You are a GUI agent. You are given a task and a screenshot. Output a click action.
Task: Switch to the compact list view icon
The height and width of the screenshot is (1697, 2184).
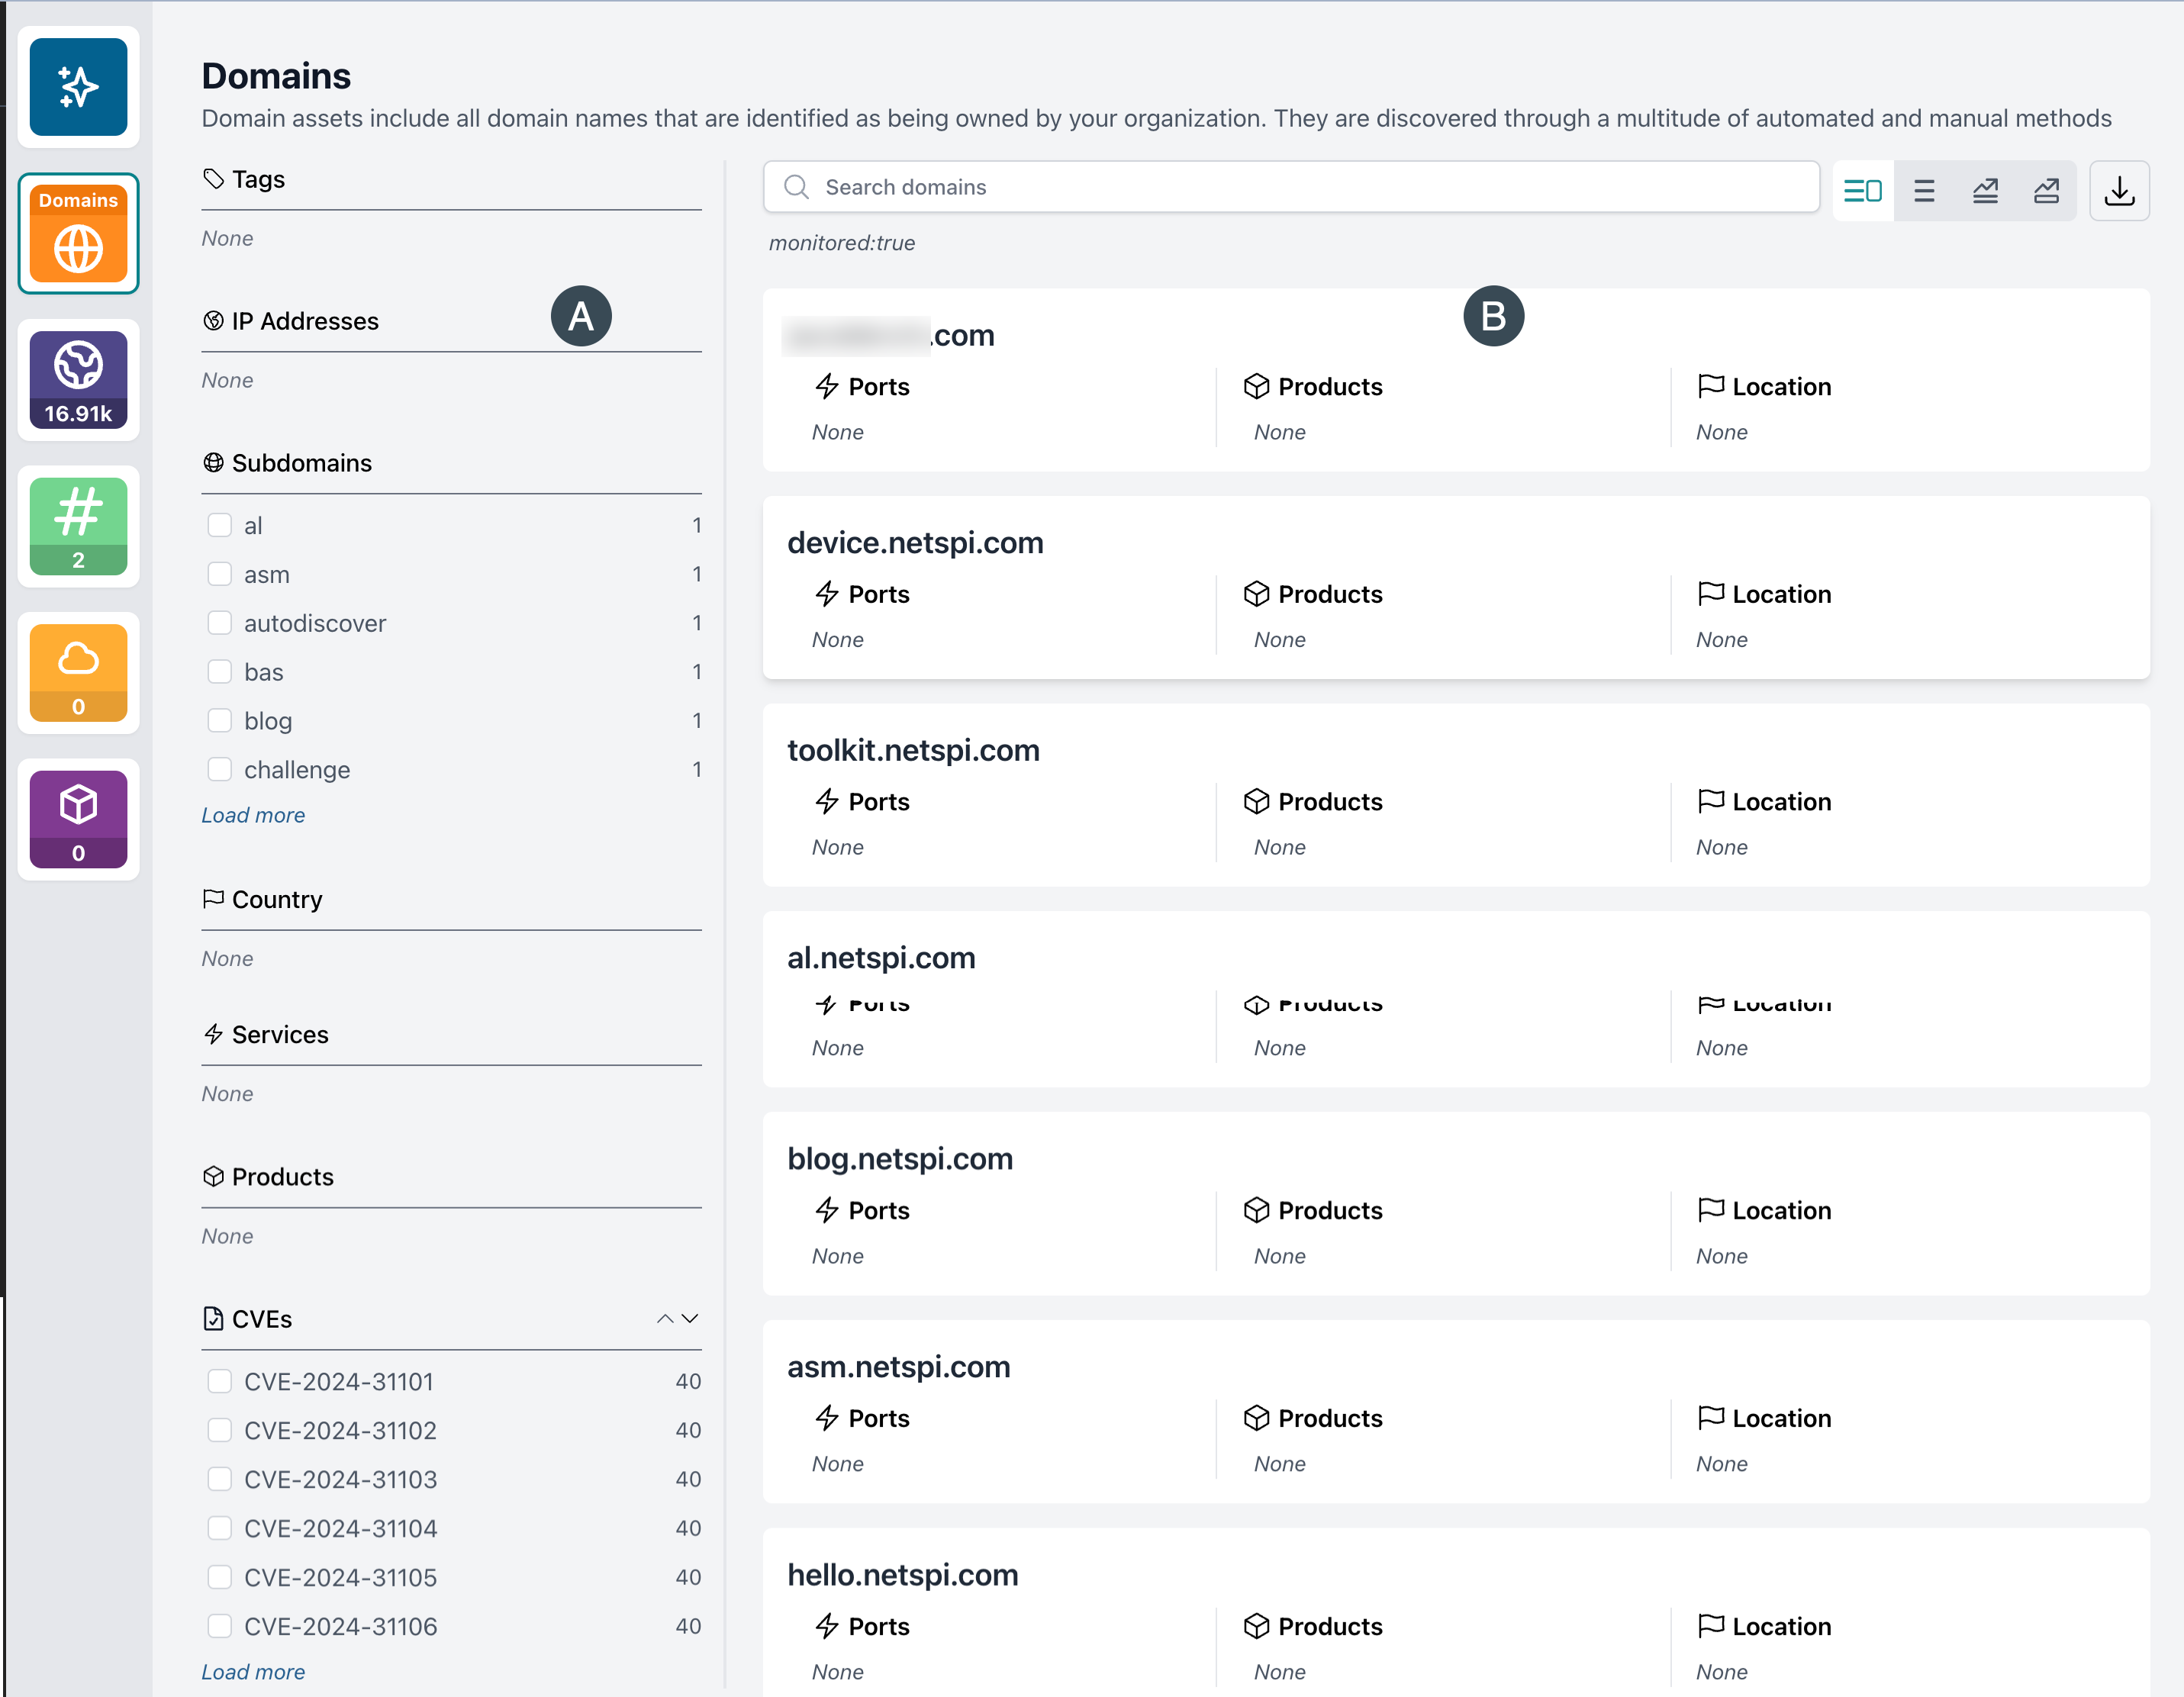click(1924, 190)
